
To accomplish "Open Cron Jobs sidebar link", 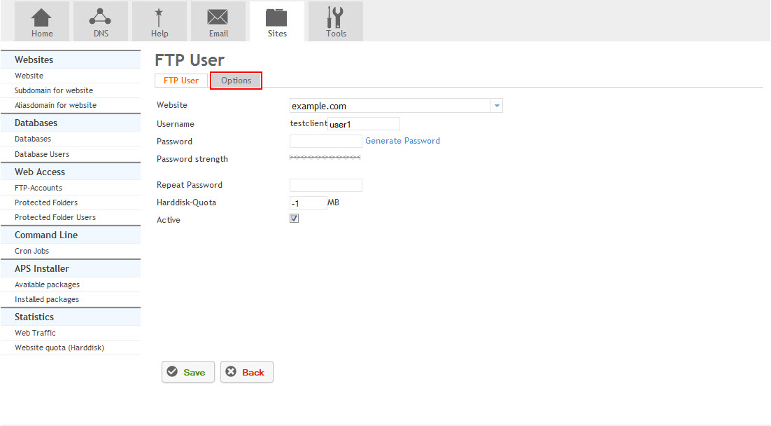I will click(x=32, y=251).
